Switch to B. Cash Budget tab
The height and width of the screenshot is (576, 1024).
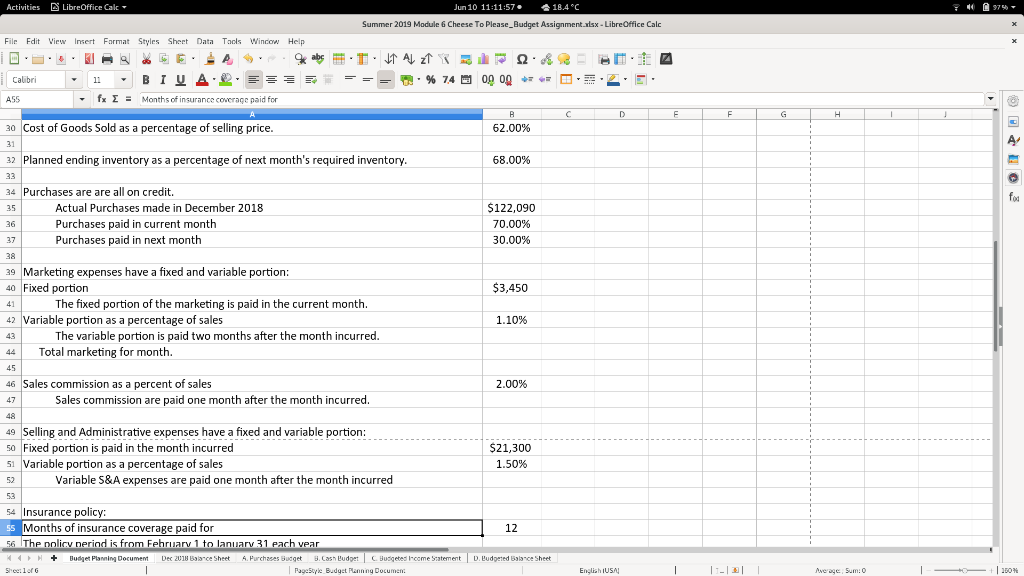pyautogui.click(x=336, y=558)
